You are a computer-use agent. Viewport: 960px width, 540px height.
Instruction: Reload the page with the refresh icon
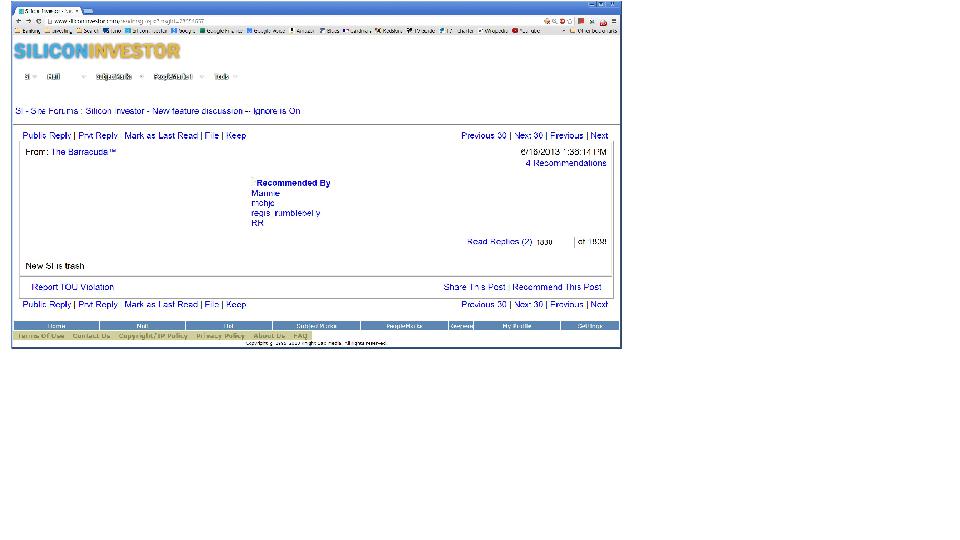click(x=38, y=21)
